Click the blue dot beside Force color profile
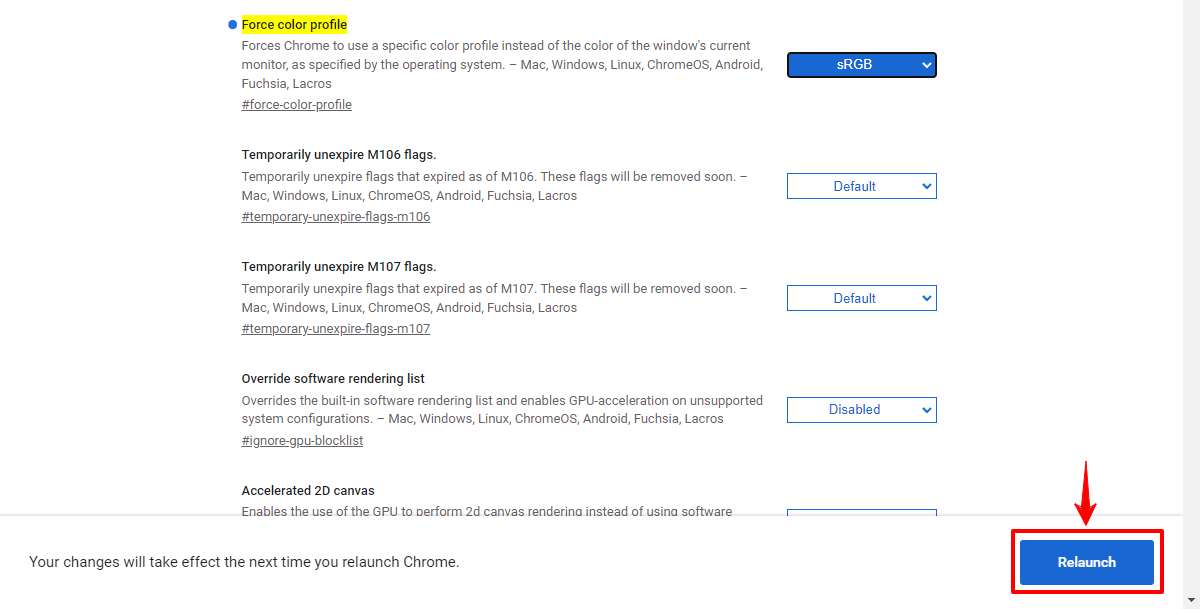 pyautogui.click(x=231, y=24)
